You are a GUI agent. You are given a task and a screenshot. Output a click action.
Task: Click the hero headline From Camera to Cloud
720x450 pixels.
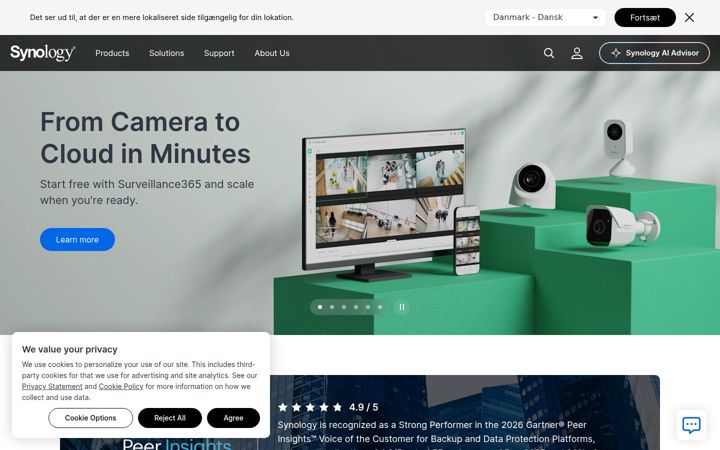click(x=146, y=138)
